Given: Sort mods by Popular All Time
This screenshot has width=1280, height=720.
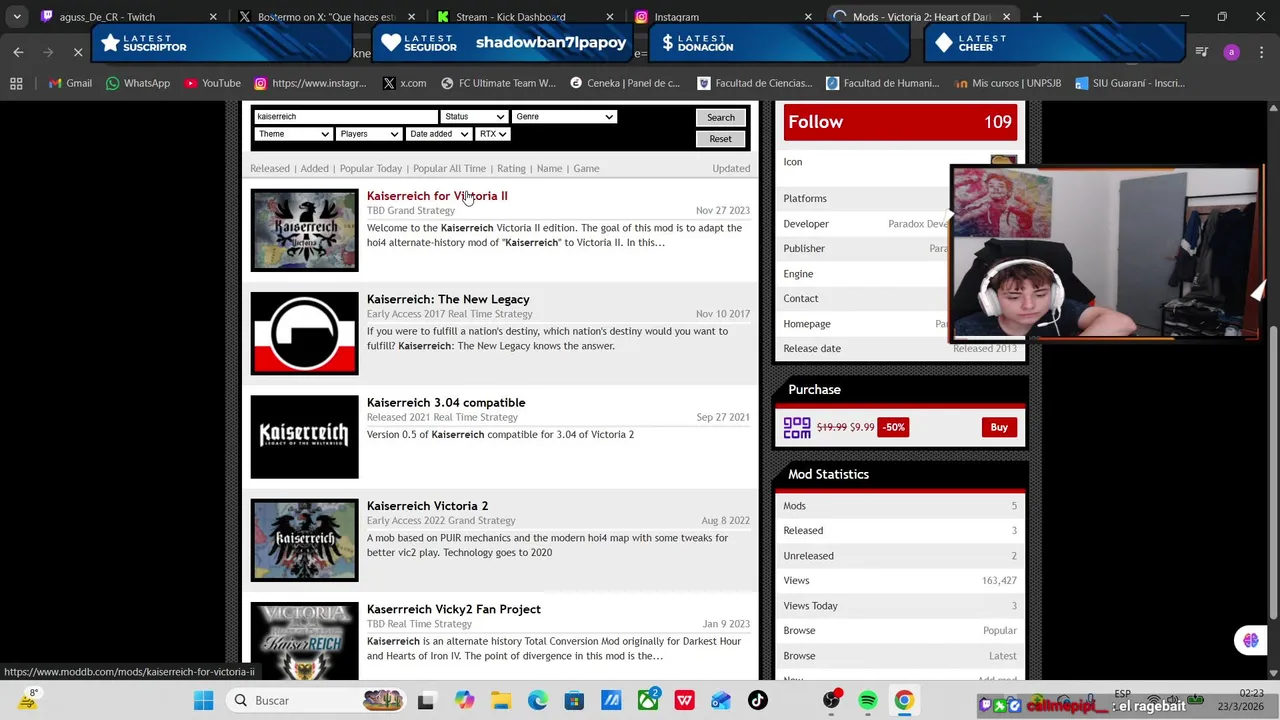Looking at the screenshot, I should click(449, 168).
